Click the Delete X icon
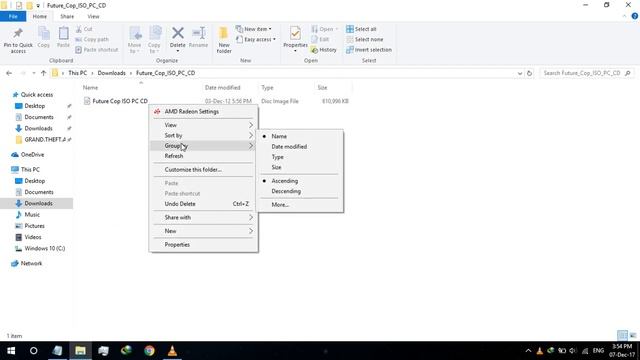Screen dimensions: 640x360 [x=178, y=33]
